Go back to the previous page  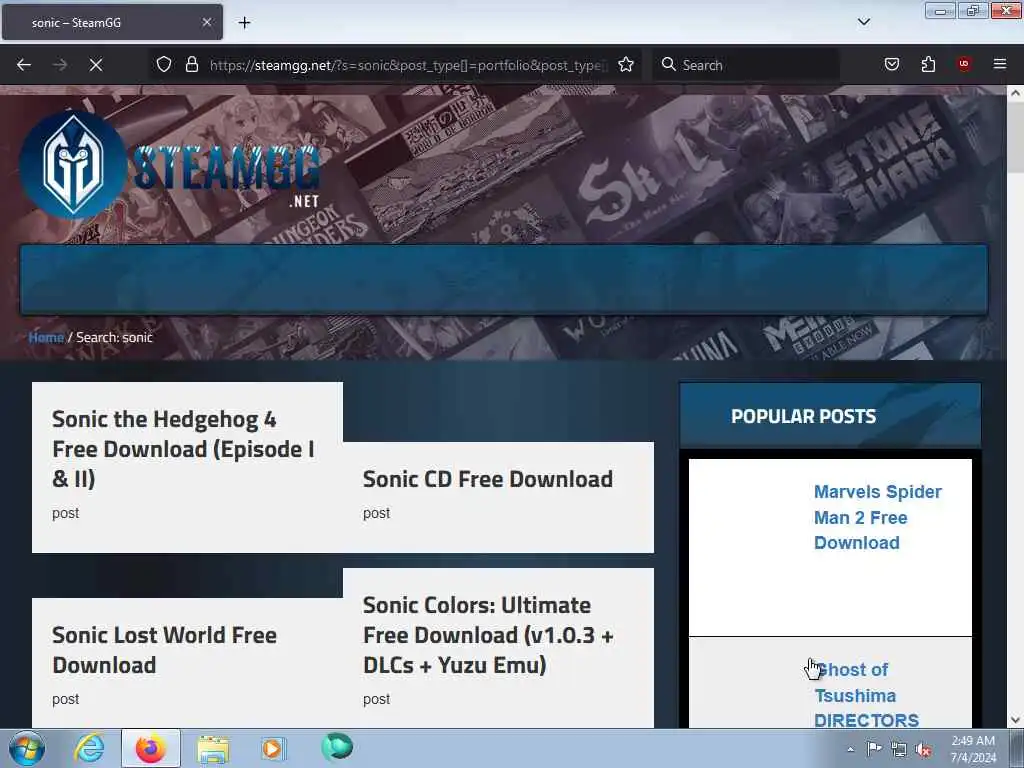point(24,65)
